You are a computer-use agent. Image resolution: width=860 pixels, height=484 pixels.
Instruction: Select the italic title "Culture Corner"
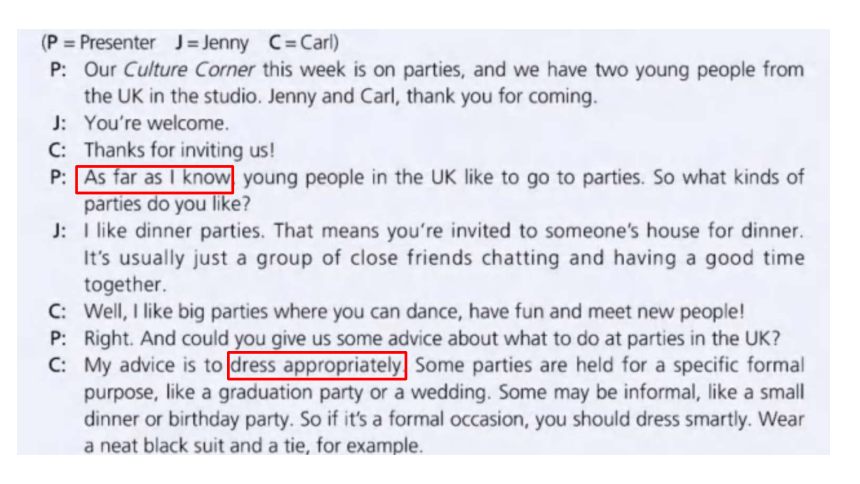pyautogui.click(x=189, y=70)
